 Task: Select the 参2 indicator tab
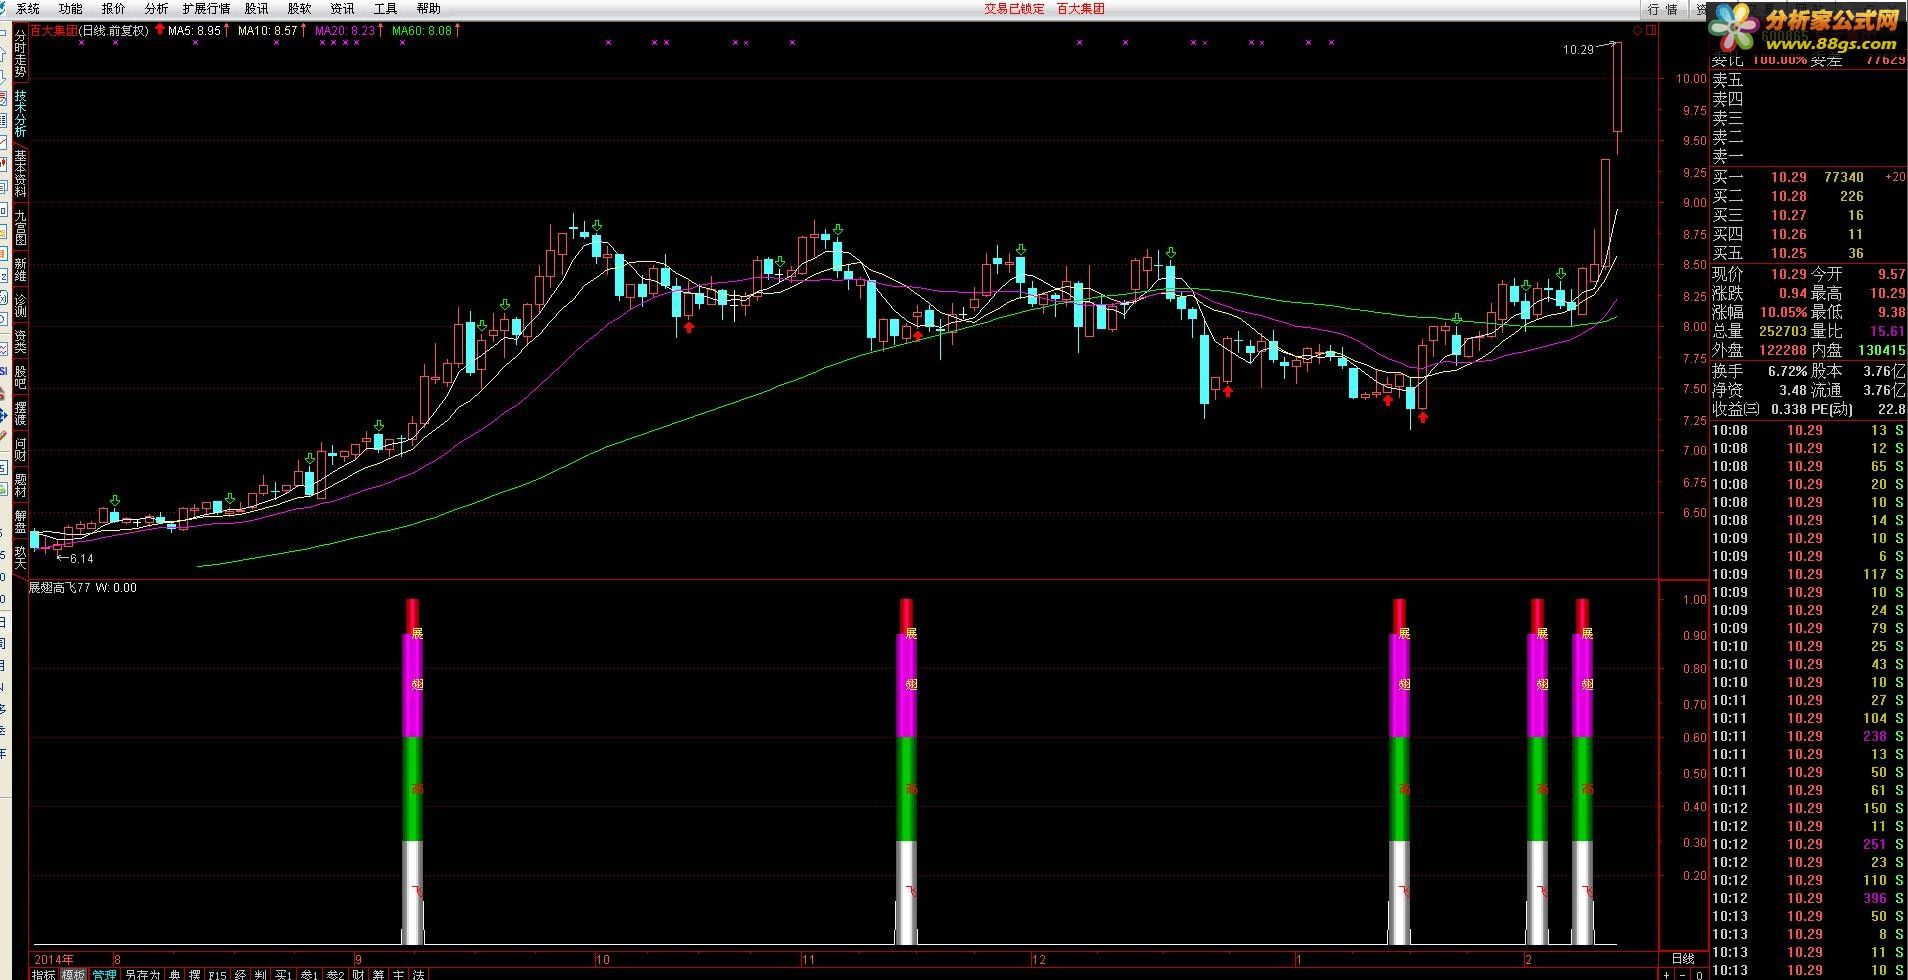[x=335, y=974]
